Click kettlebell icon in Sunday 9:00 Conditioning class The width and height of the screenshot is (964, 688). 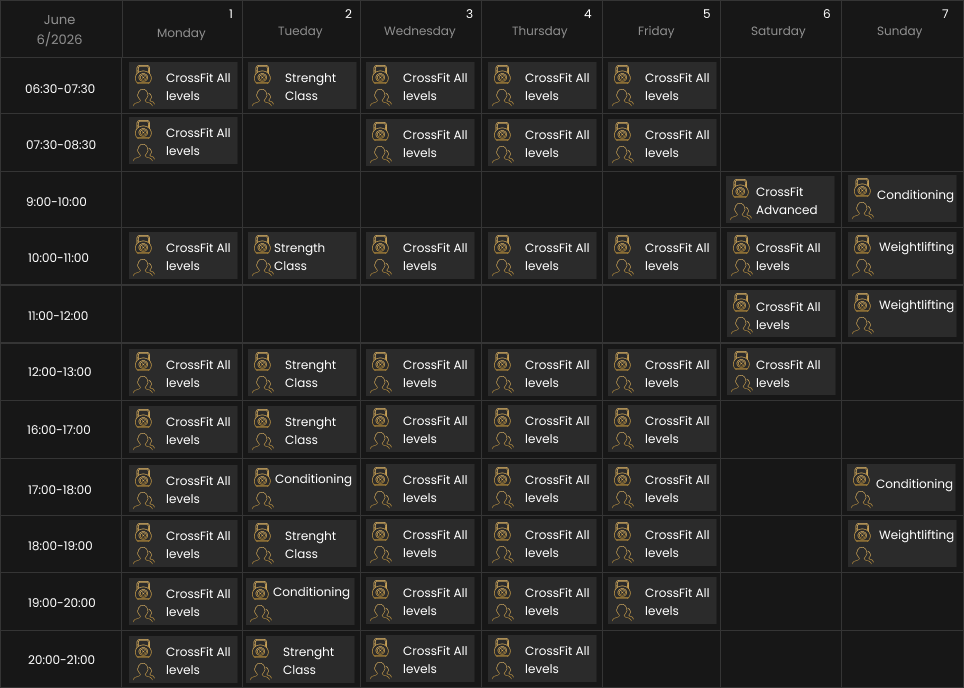(862, 188)
